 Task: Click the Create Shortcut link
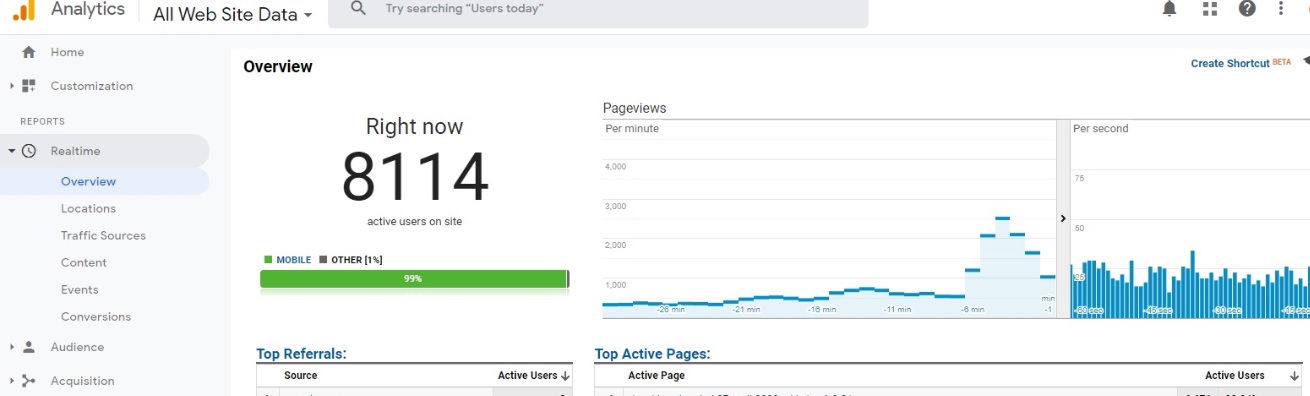point(1230,63)
